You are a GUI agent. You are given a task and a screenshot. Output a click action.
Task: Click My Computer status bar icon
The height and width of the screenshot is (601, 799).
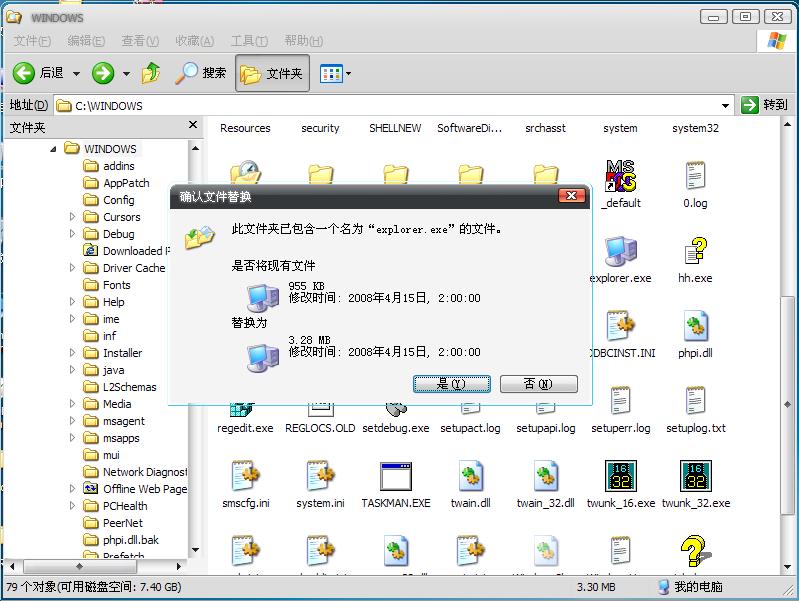(663, 587)
